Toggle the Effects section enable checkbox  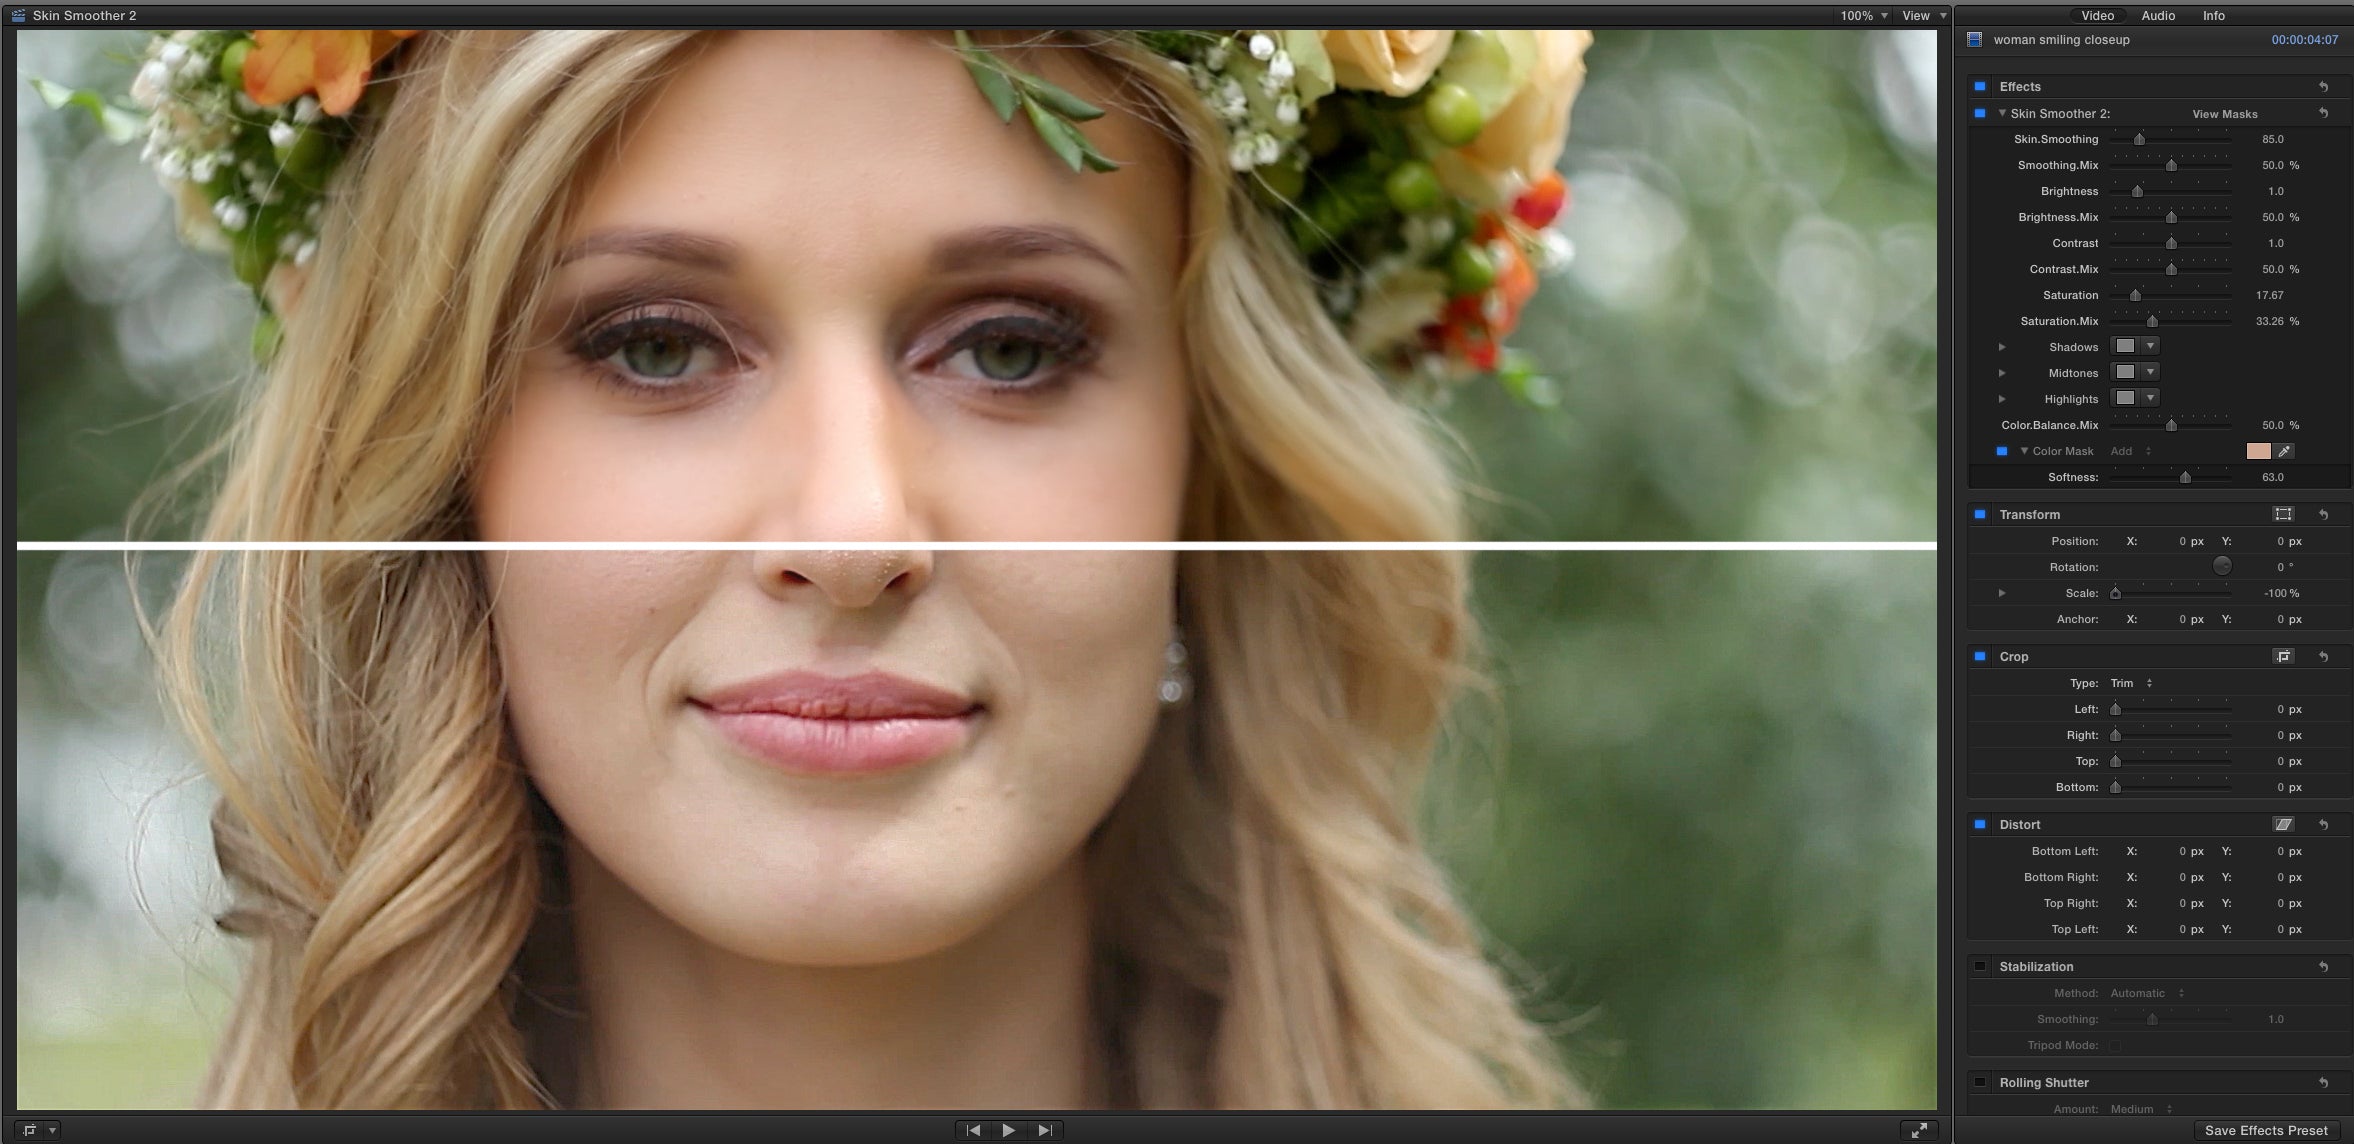pyautogui.click(x=1979, y=84)
